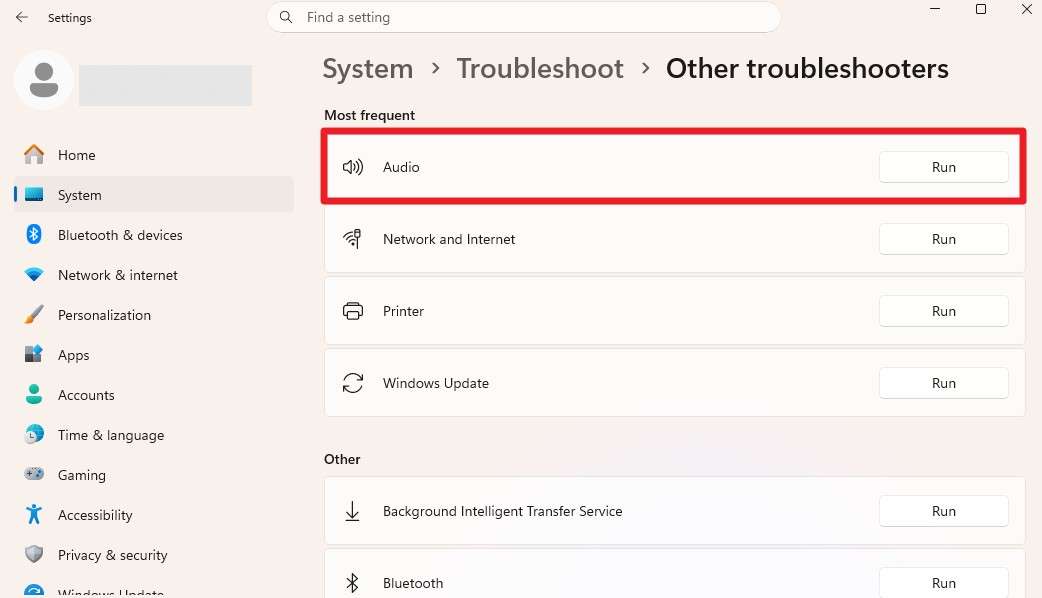1042x598 pixels.
Task: Go to Network & internet settings
Action: (x=154, y=274)
